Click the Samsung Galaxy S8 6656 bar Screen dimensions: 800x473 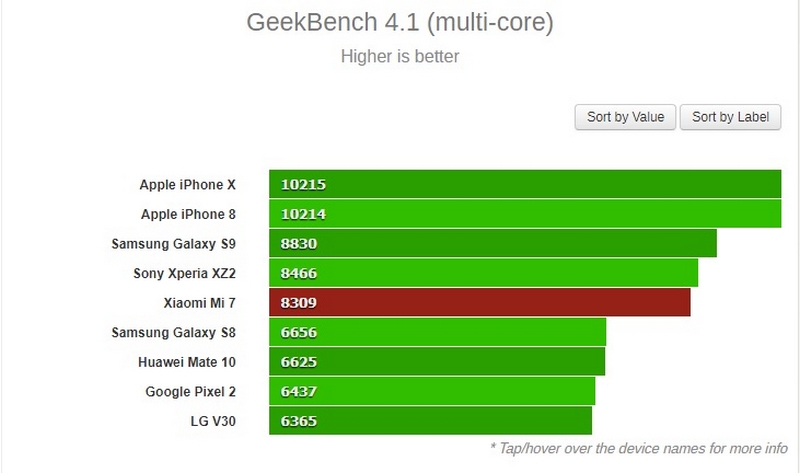(x=437, y=332)
